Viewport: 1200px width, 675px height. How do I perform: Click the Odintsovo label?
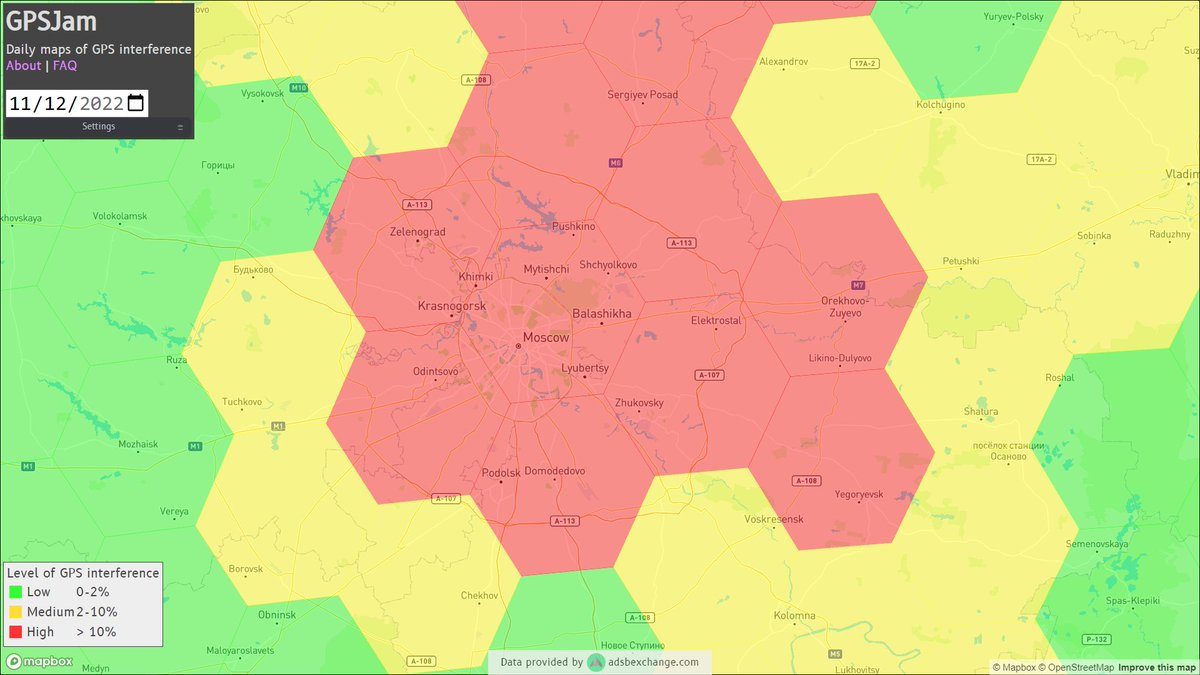coord(435,372)
